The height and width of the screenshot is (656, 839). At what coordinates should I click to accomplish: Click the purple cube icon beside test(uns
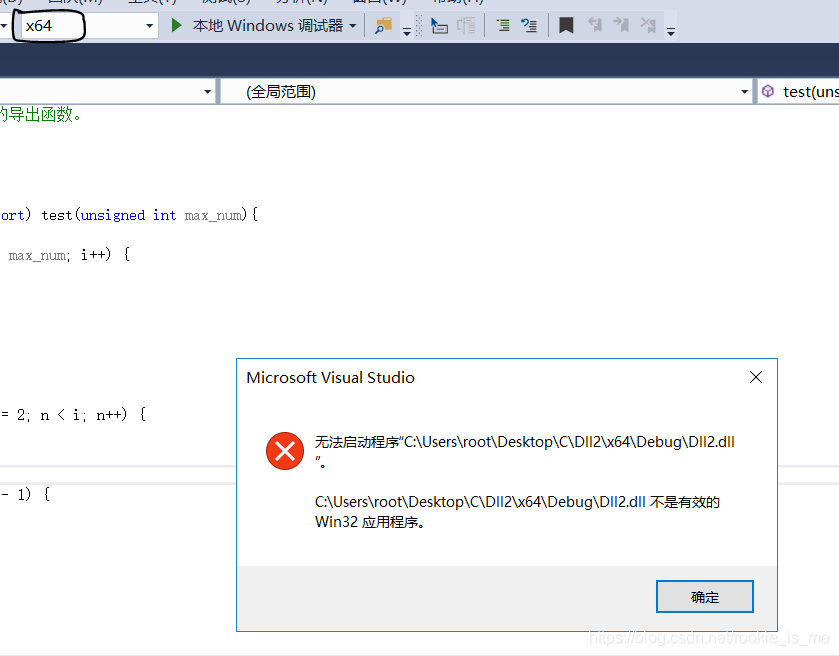768,91
